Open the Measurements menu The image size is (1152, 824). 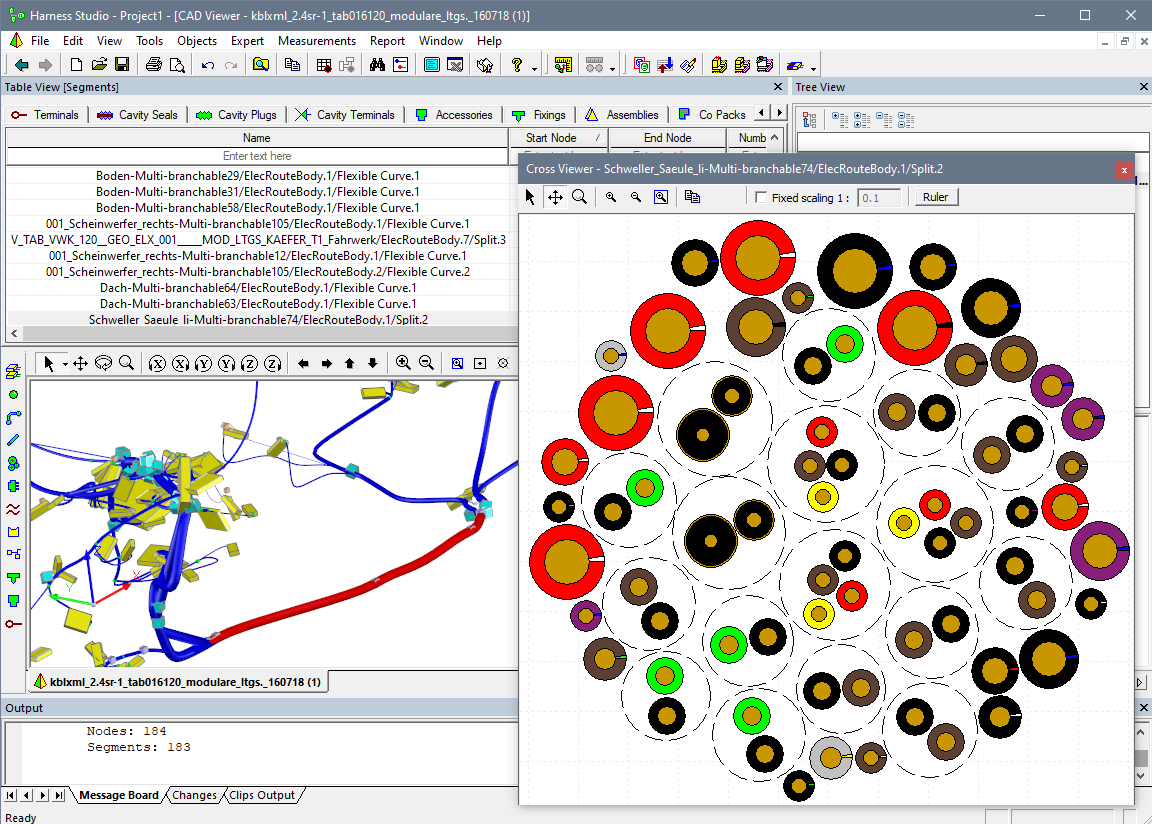coord(316,41)
